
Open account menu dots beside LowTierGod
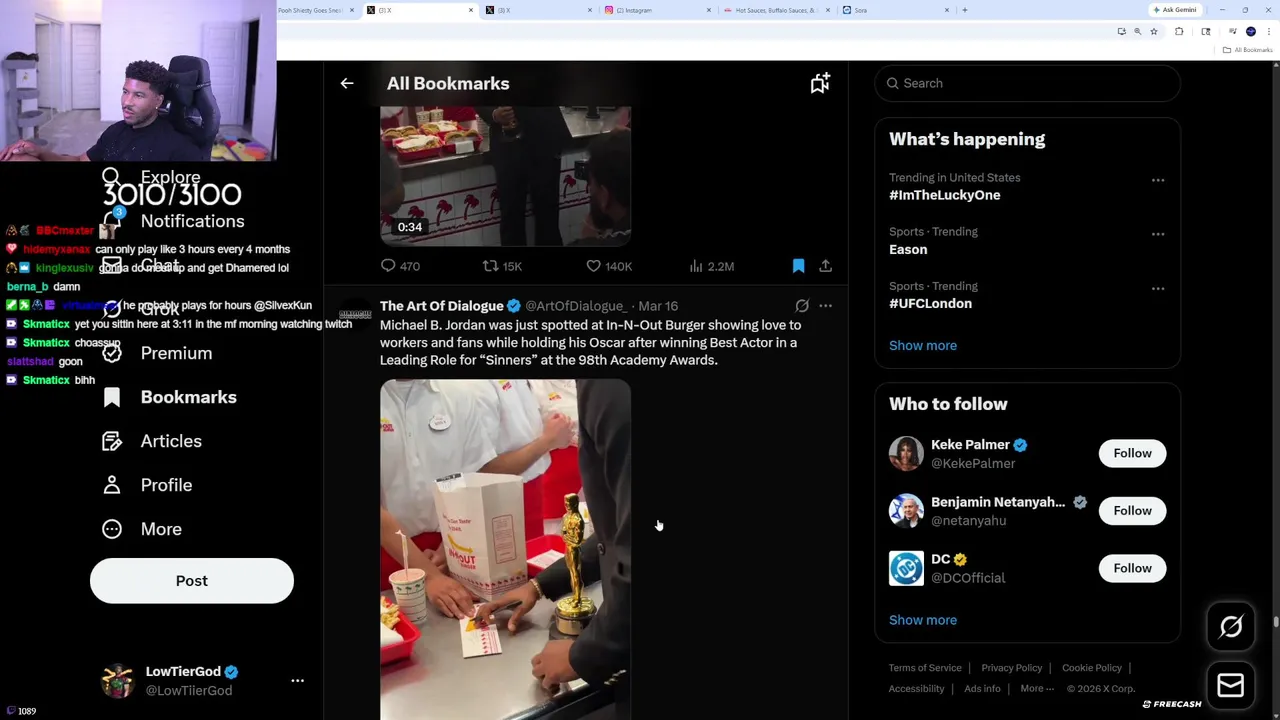297,681
